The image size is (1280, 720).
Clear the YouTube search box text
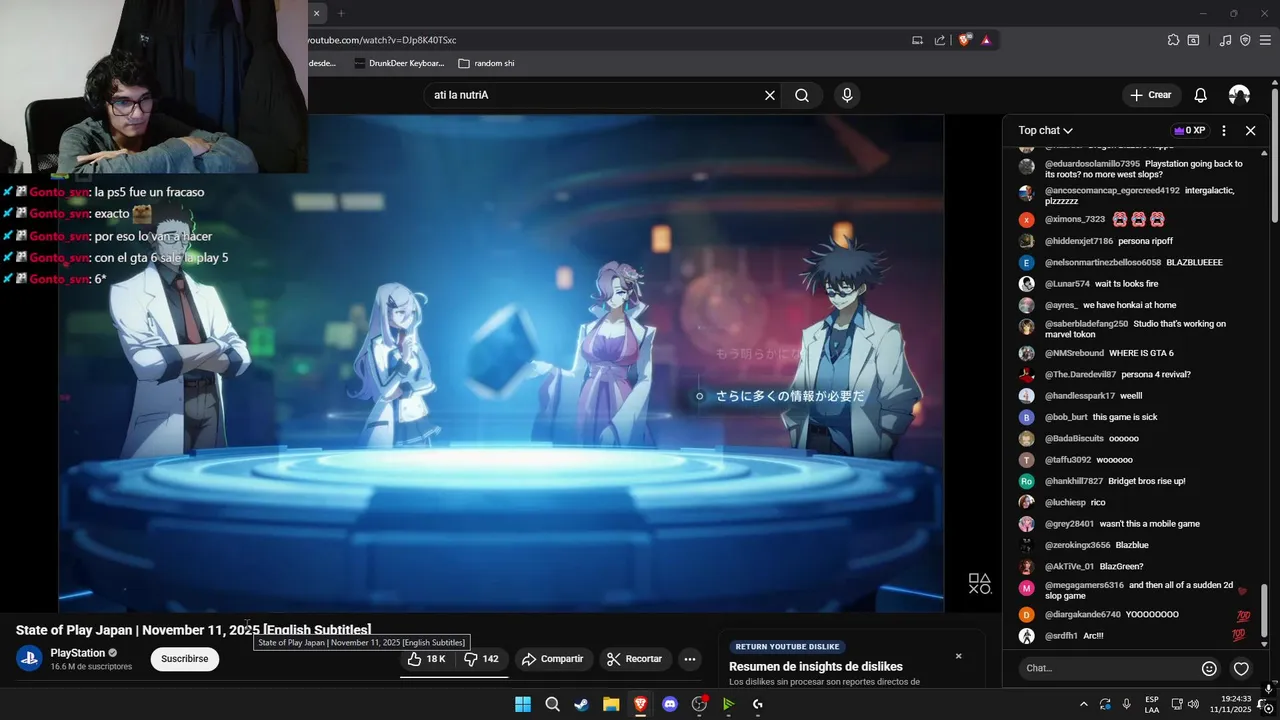point(770,95)
